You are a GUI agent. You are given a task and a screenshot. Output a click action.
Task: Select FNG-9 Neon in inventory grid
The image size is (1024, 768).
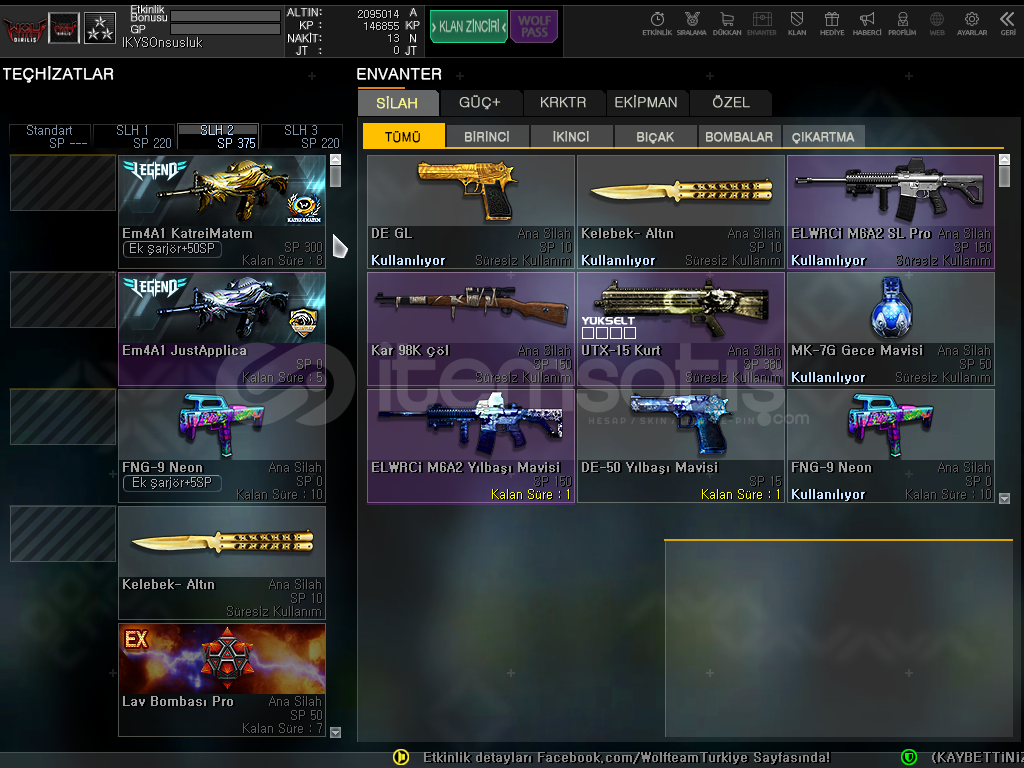tap(891, 446)
